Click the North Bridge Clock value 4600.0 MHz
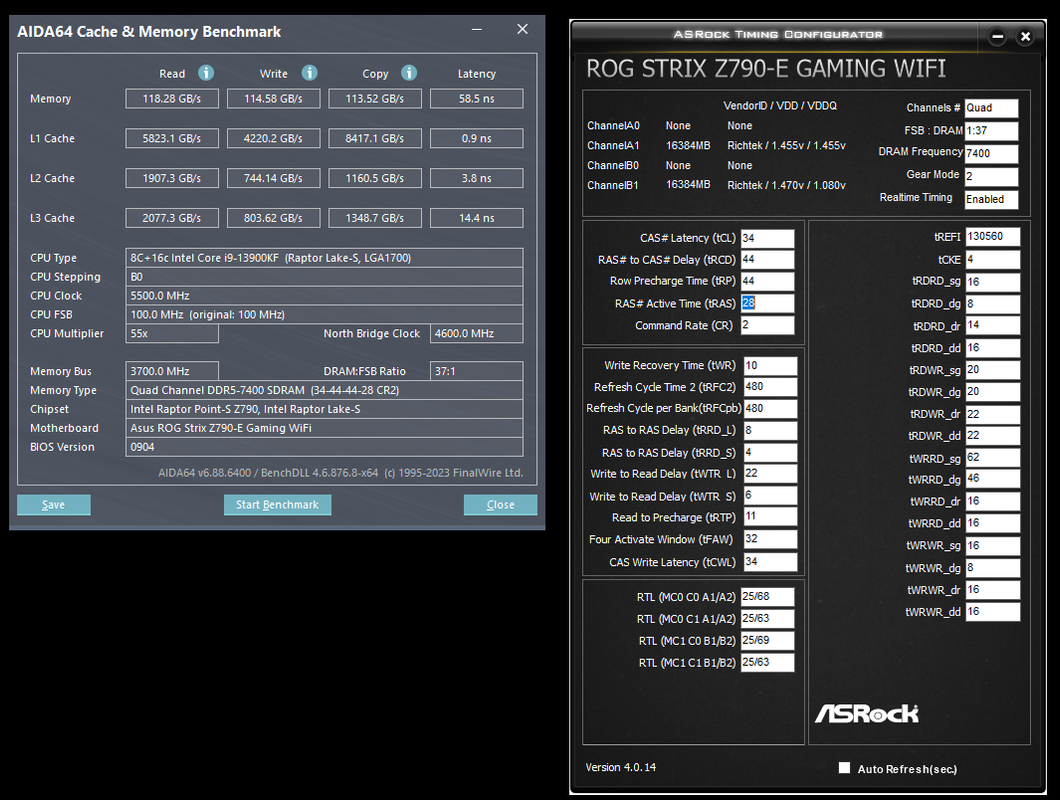The width and height of the screenshot is (1060, 800). tap(477, 333)
